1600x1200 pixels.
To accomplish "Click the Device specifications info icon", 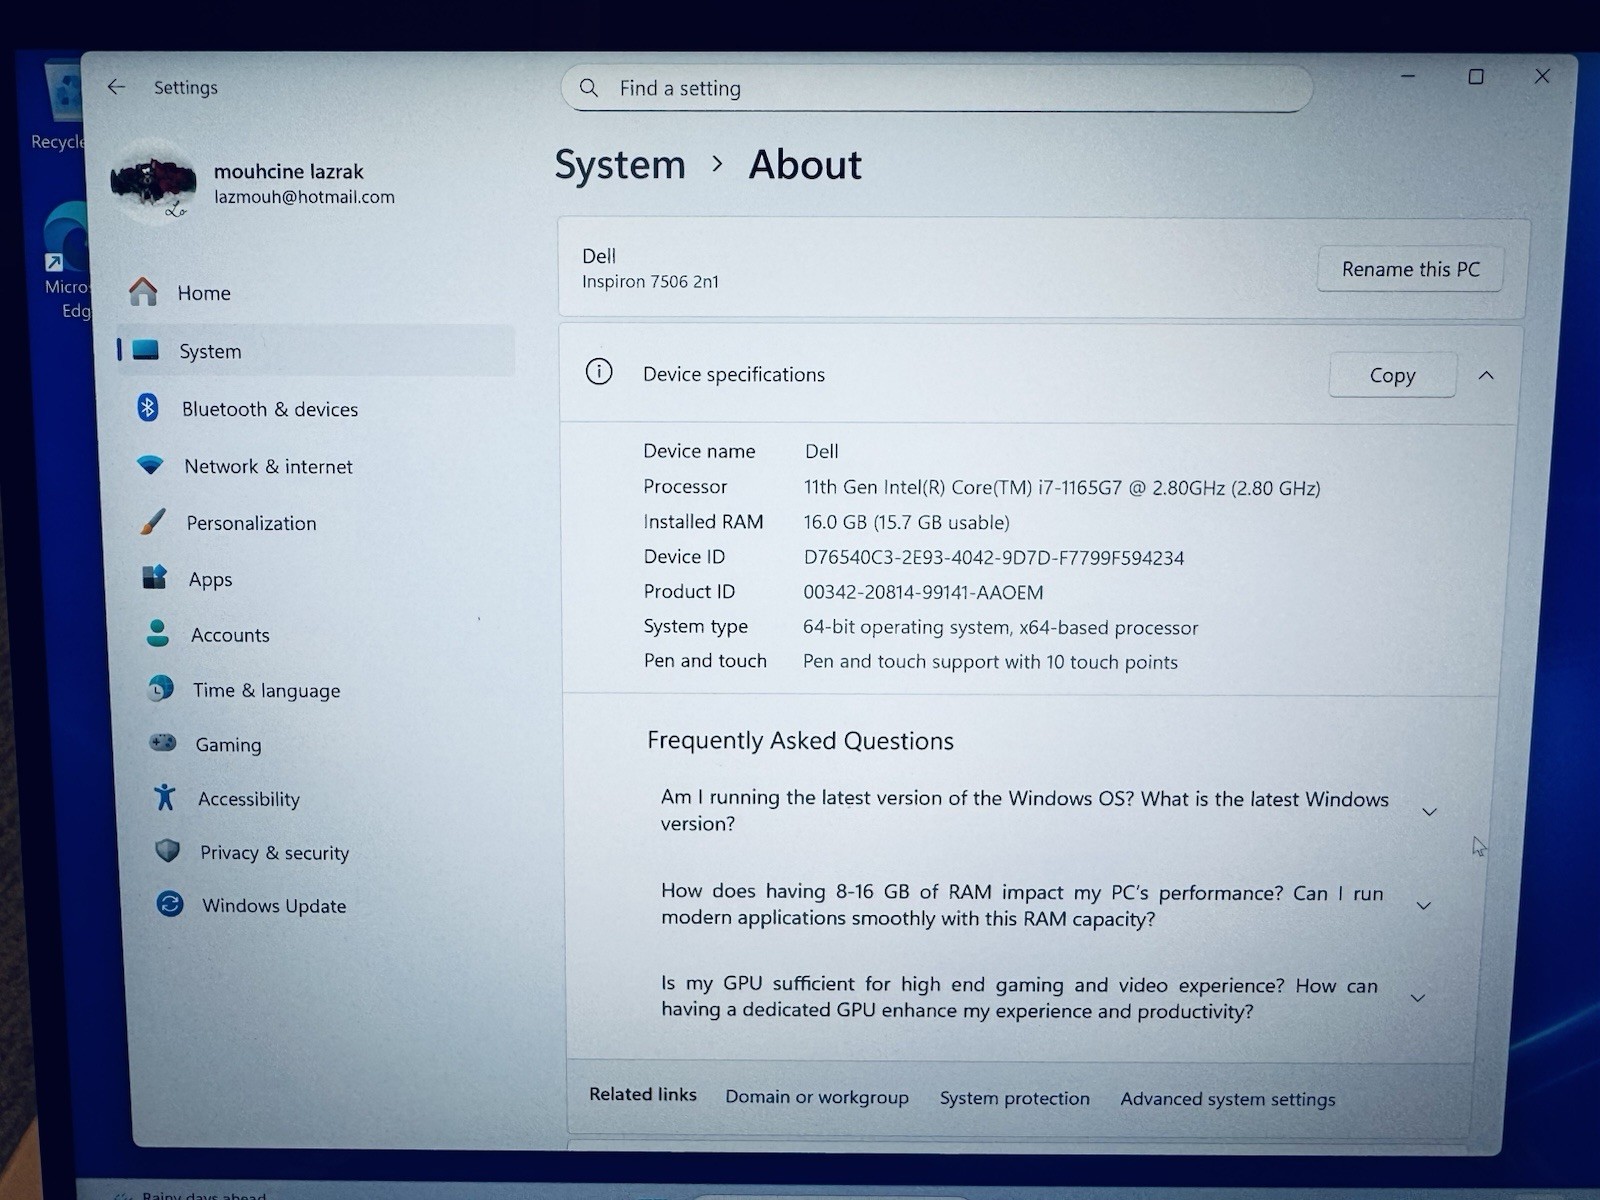I will [599, 372].
